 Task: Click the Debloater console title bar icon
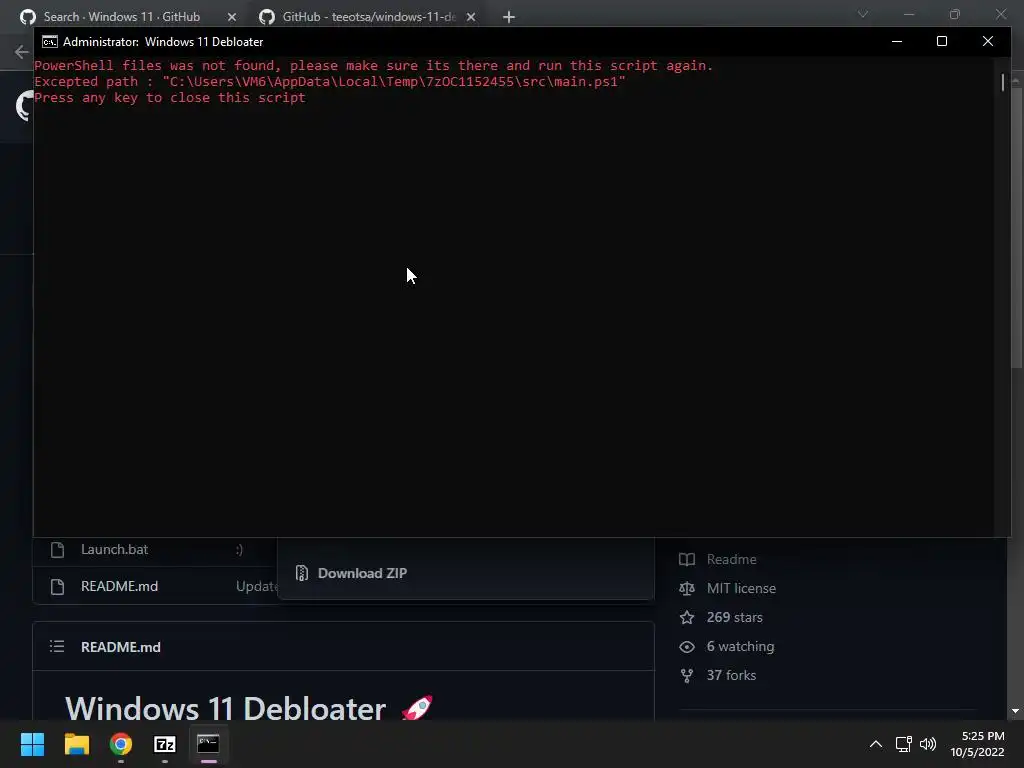50,42
